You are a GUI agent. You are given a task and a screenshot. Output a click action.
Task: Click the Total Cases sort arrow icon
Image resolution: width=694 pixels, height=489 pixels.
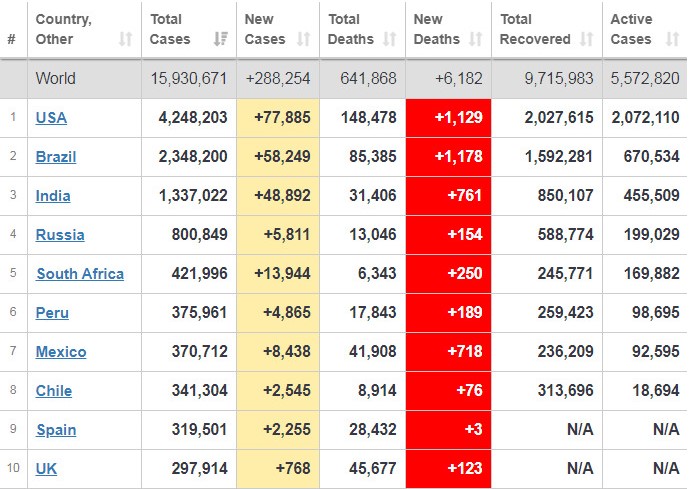click(x=219, y=39)
